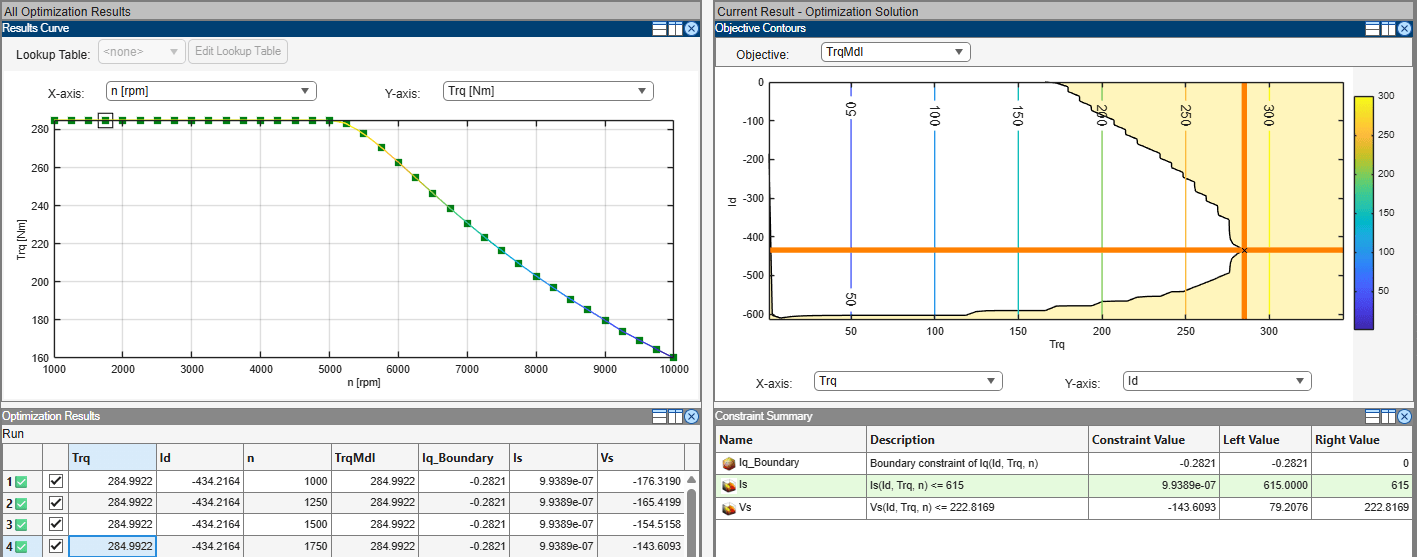Viewport: 1417px width, 557px height.
Task: Split Optimization Results panel into columns
Action: [x=675, y=416]
